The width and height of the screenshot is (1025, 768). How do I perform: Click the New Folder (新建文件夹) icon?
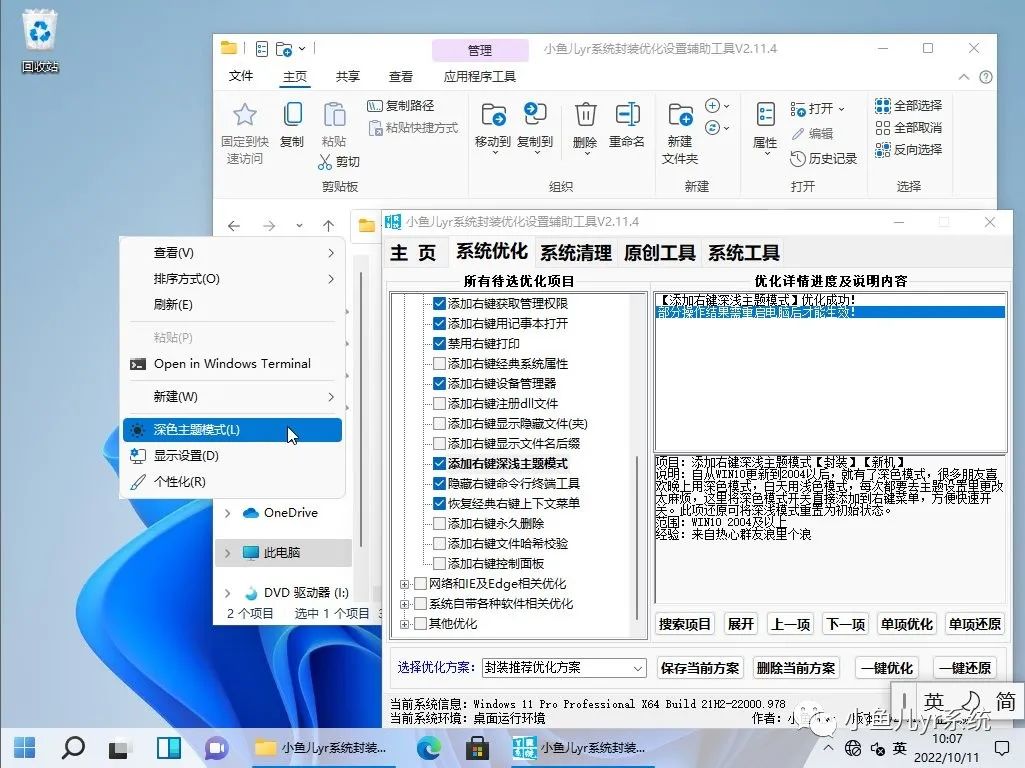[x=681, y=116]
